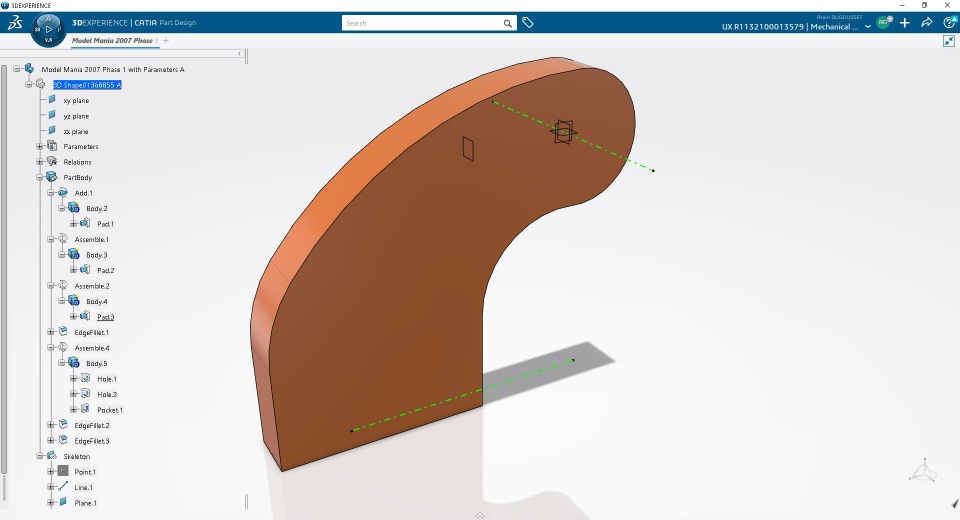The height and width of the screenshot is (520, 960).
Task: Click the Hole.1 feature icon
Action: [x=85, y=379]
